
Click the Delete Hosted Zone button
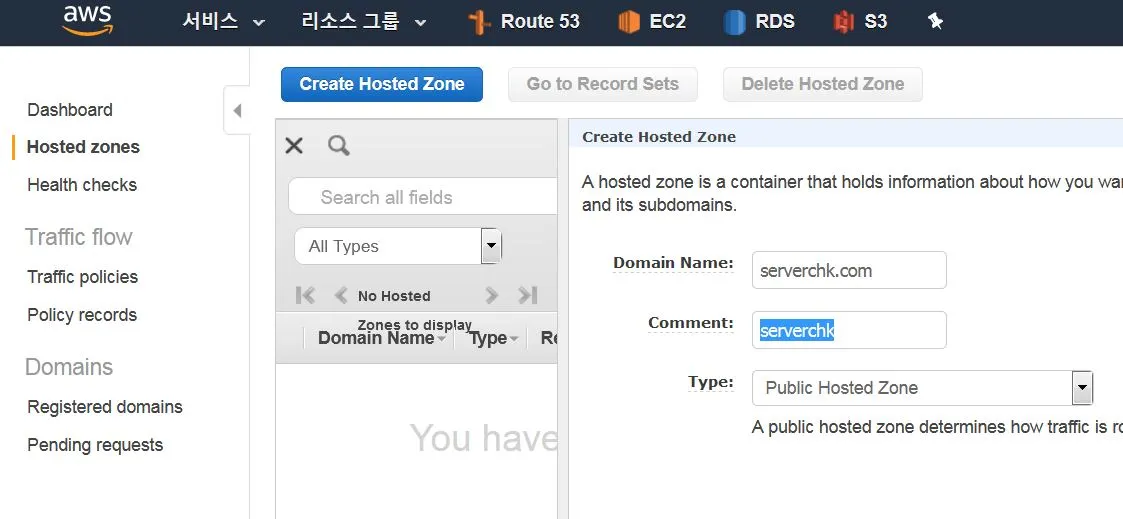[823, 84]
